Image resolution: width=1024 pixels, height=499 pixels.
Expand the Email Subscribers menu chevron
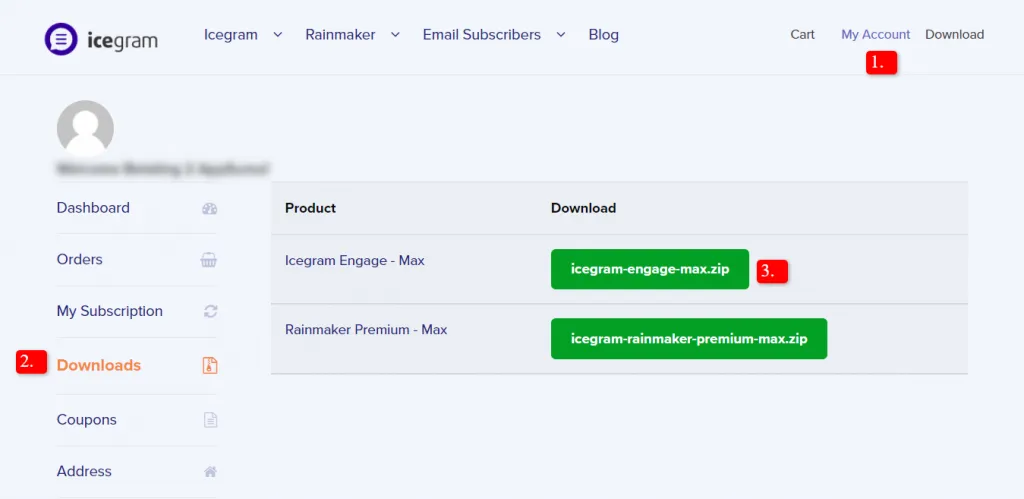pyautogui.click(x=560, y=35)
